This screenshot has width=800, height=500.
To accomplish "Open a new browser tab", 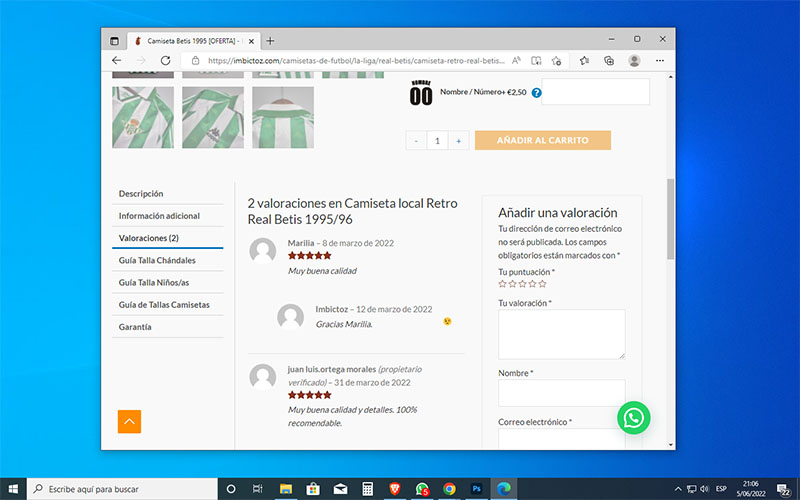I will (x=270, y=41).
